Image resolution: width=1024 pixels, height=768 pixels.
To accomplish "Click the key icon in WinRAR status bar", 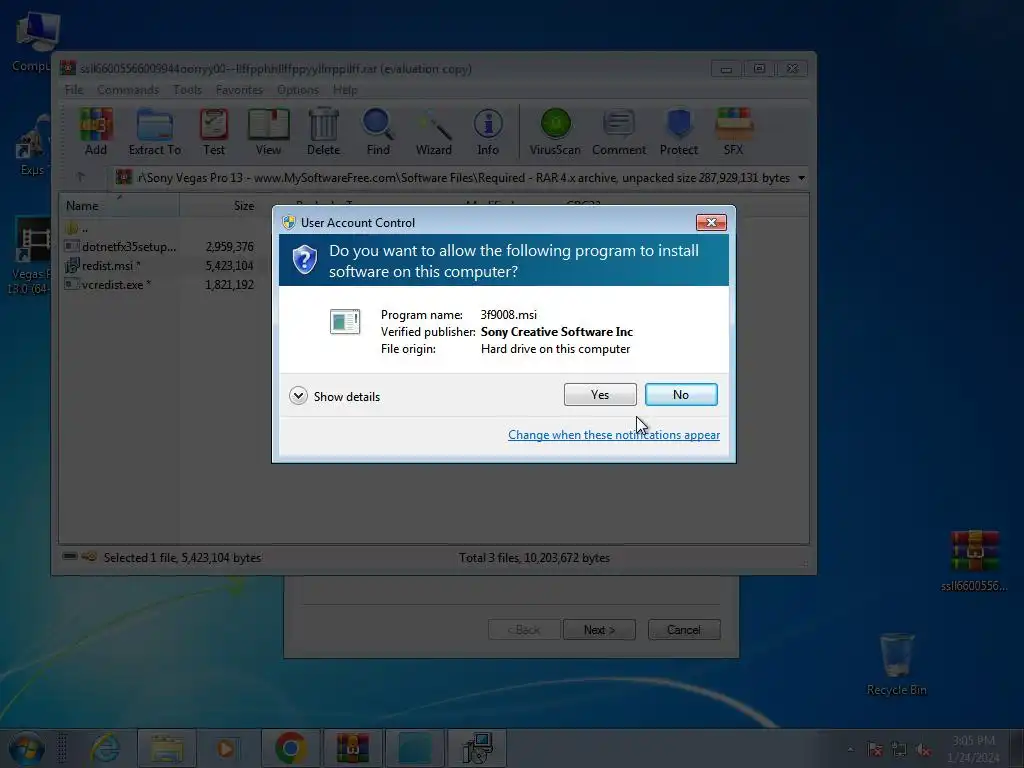I will tap(89, 556).
